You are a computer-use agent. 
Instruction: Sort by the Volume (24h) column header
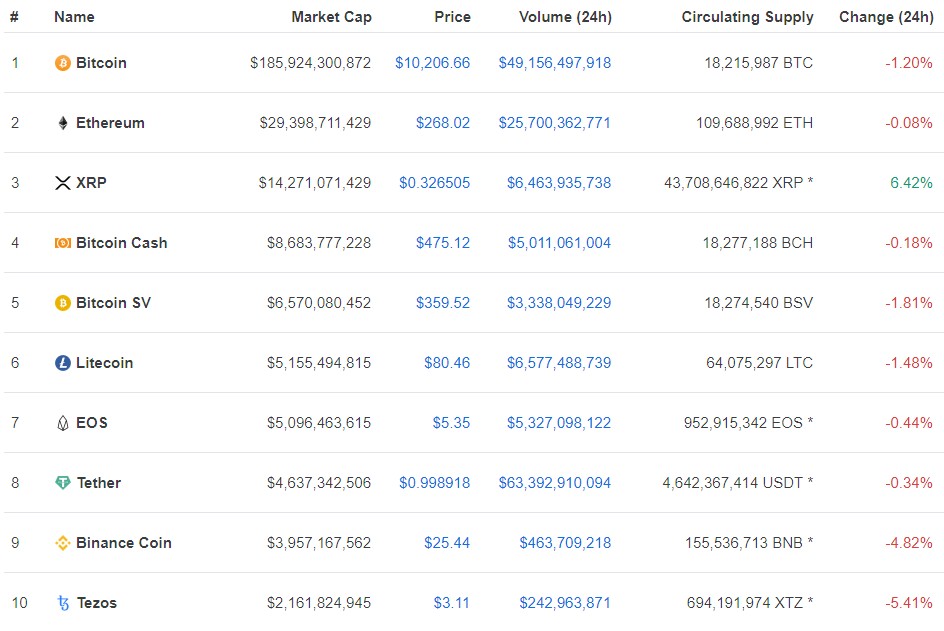(565, 17)
